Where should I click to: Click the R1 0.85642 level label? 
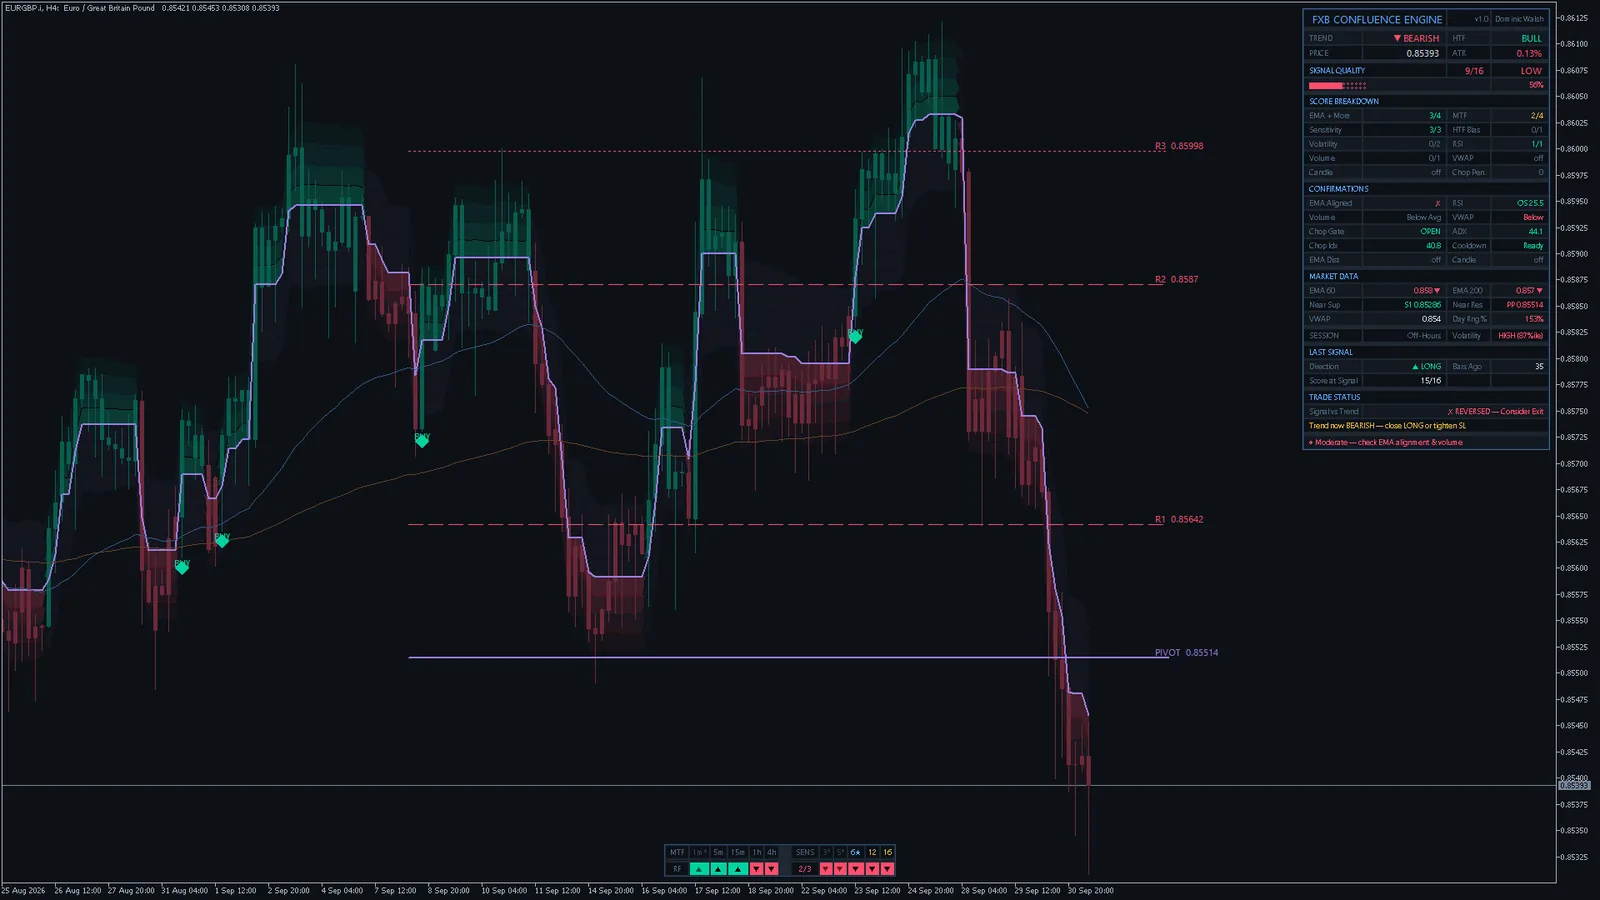(x=1179, y=520)
